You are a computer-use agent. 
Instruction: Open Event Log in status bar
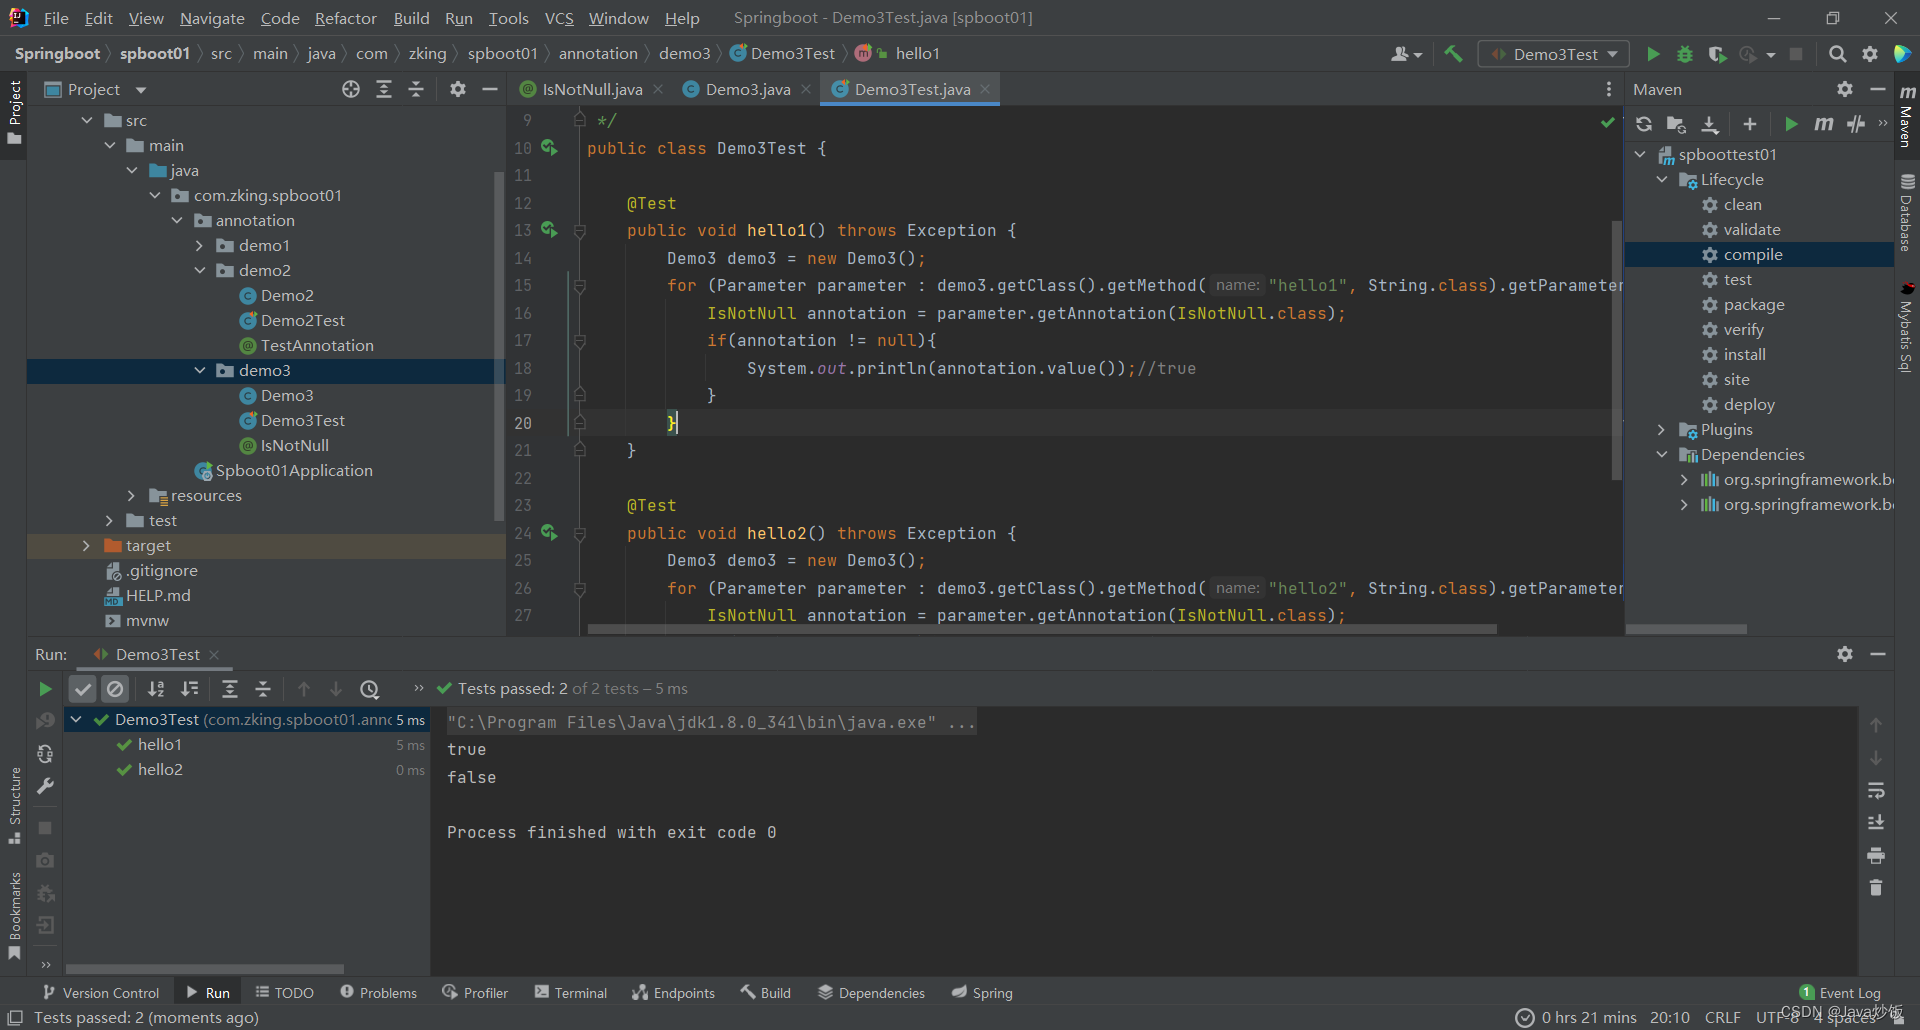click(1840, 993)
